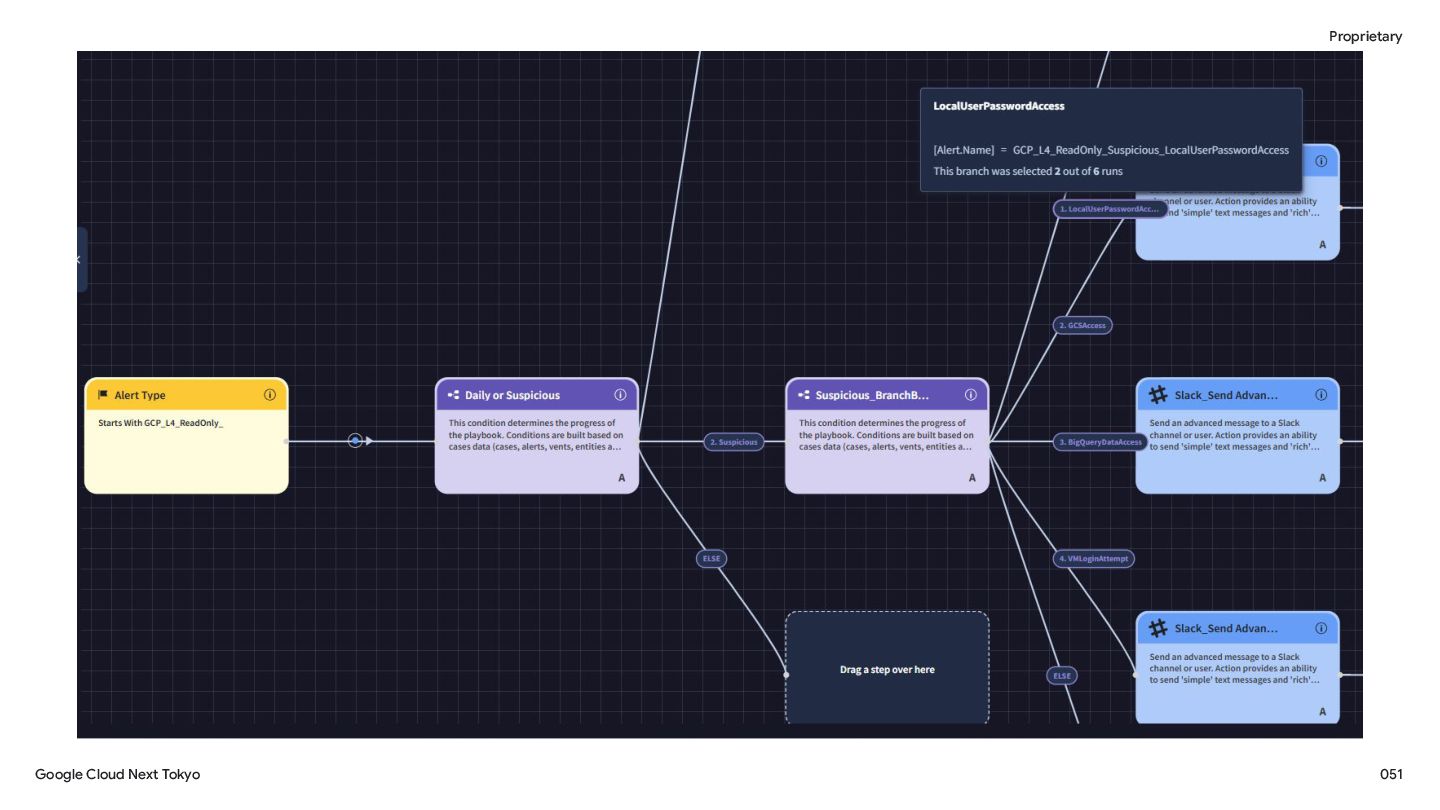This screenshot has width=1440, height=810.
Task: Click 'Starts With GCP_L4_ReadOnly_' text
Action: click(x=160, y=423)
